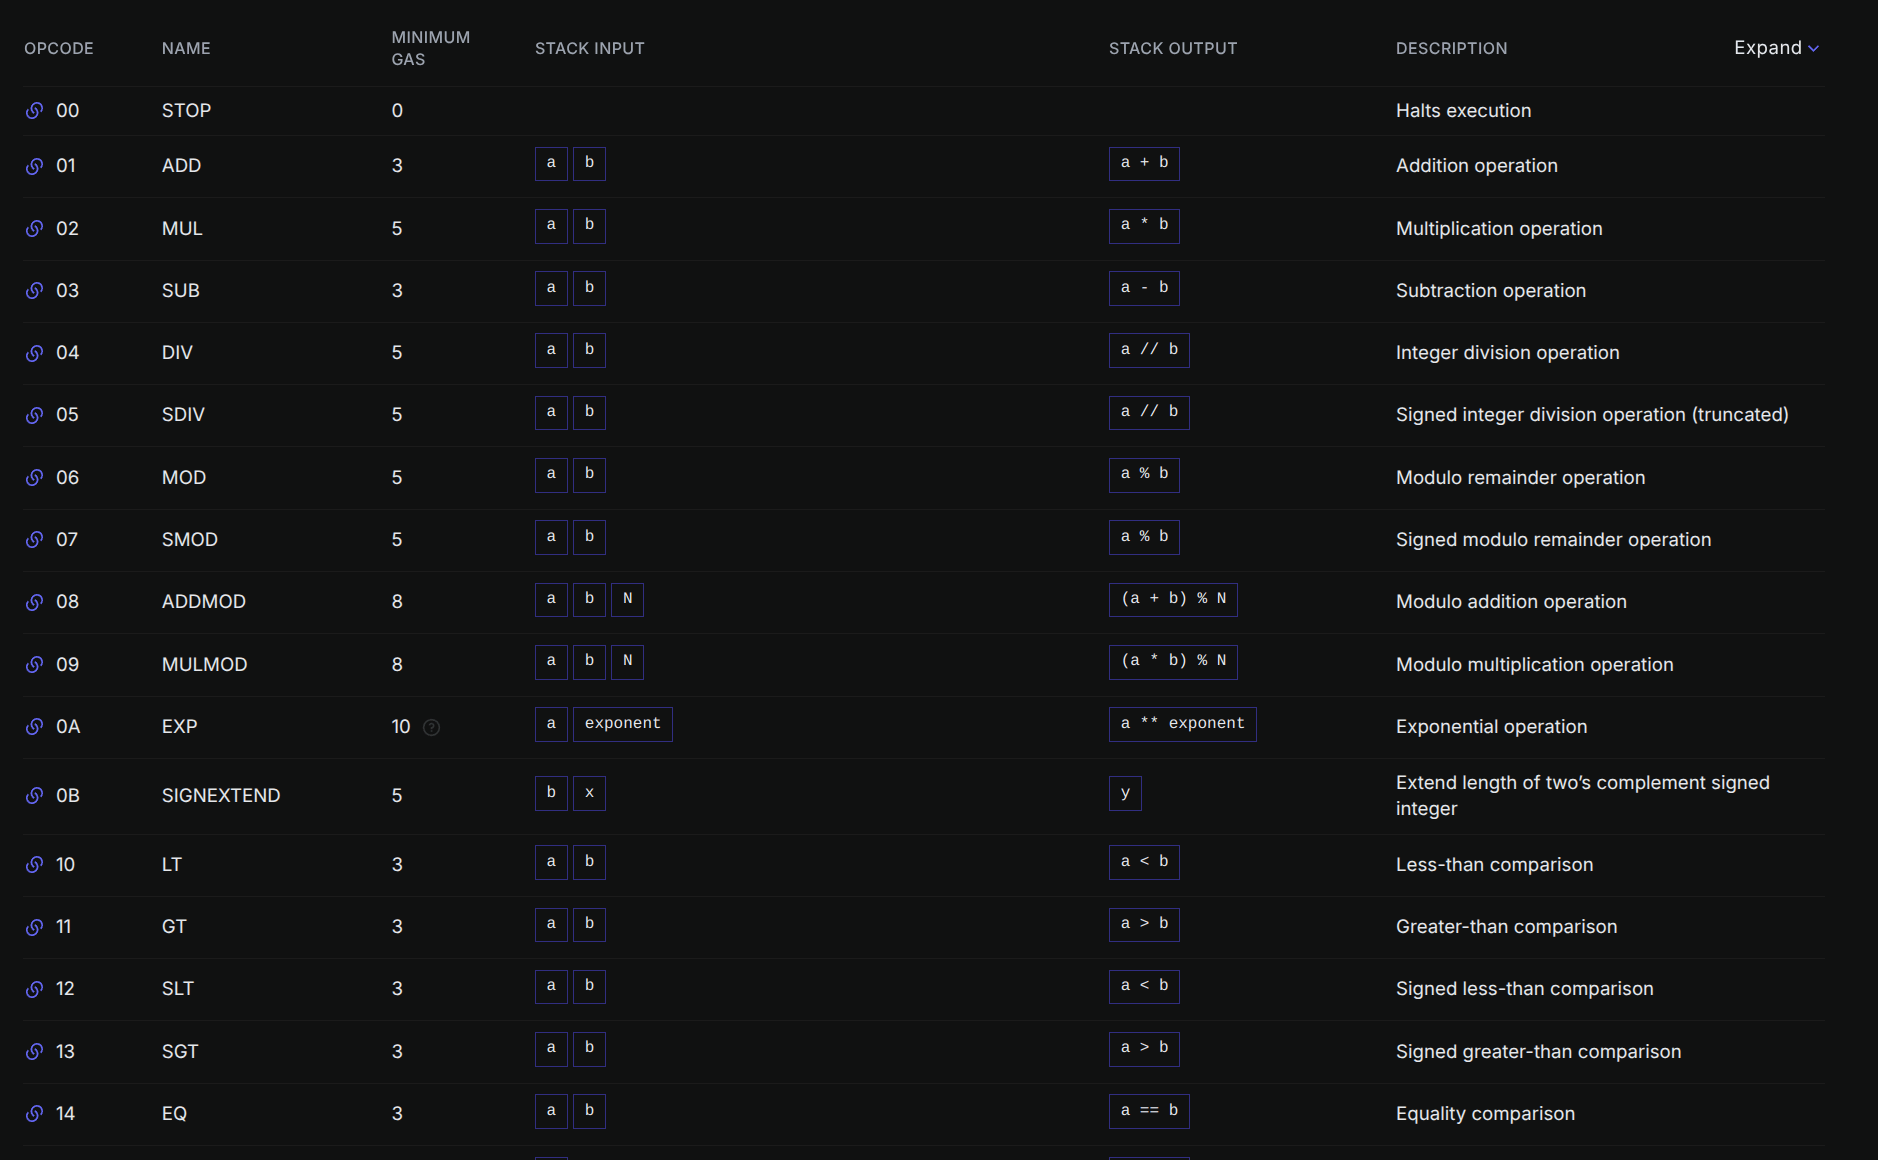This screenshot has height=1160, width=1878.
Task: Click the NAME column header
Action: tap(186, 48)
